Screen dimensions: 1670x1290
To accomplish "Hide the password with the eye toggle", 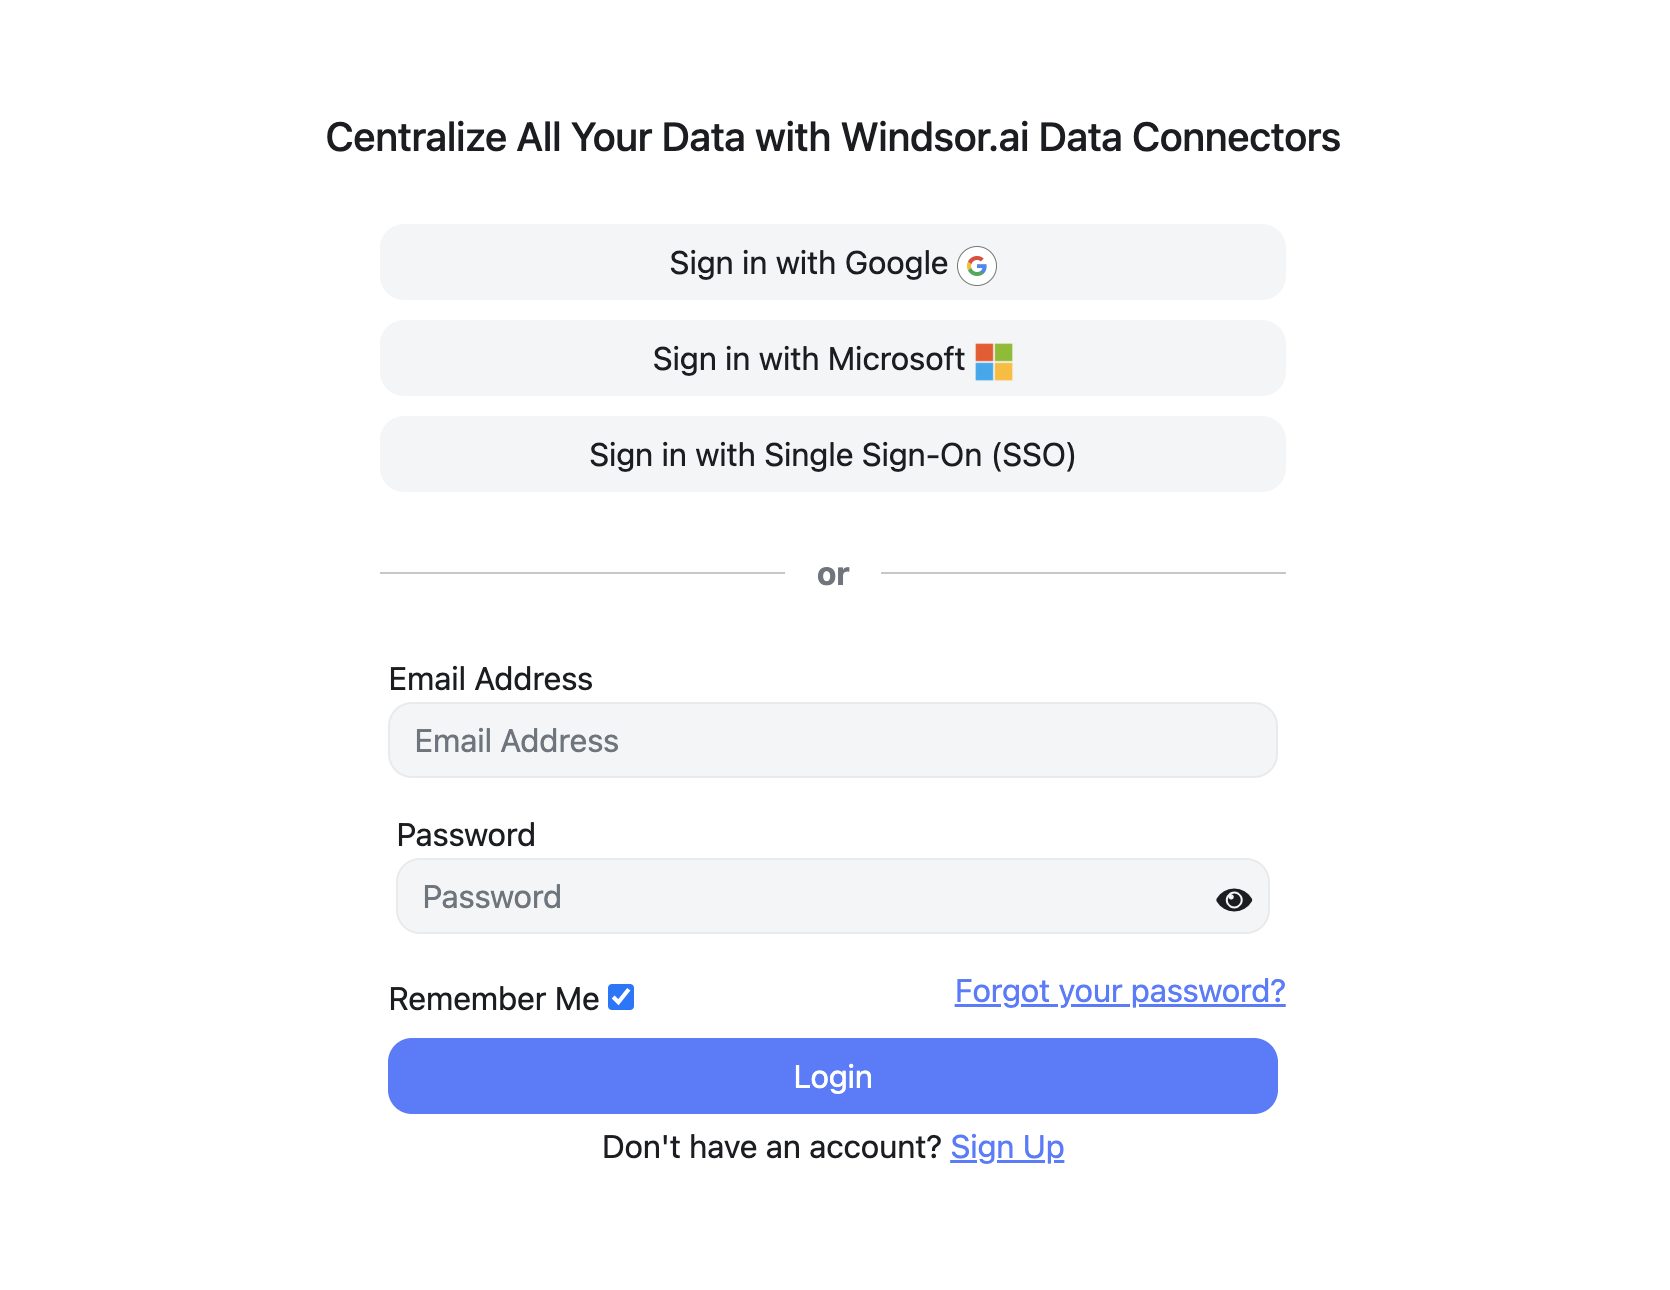I will click(x=1234, y=899).
